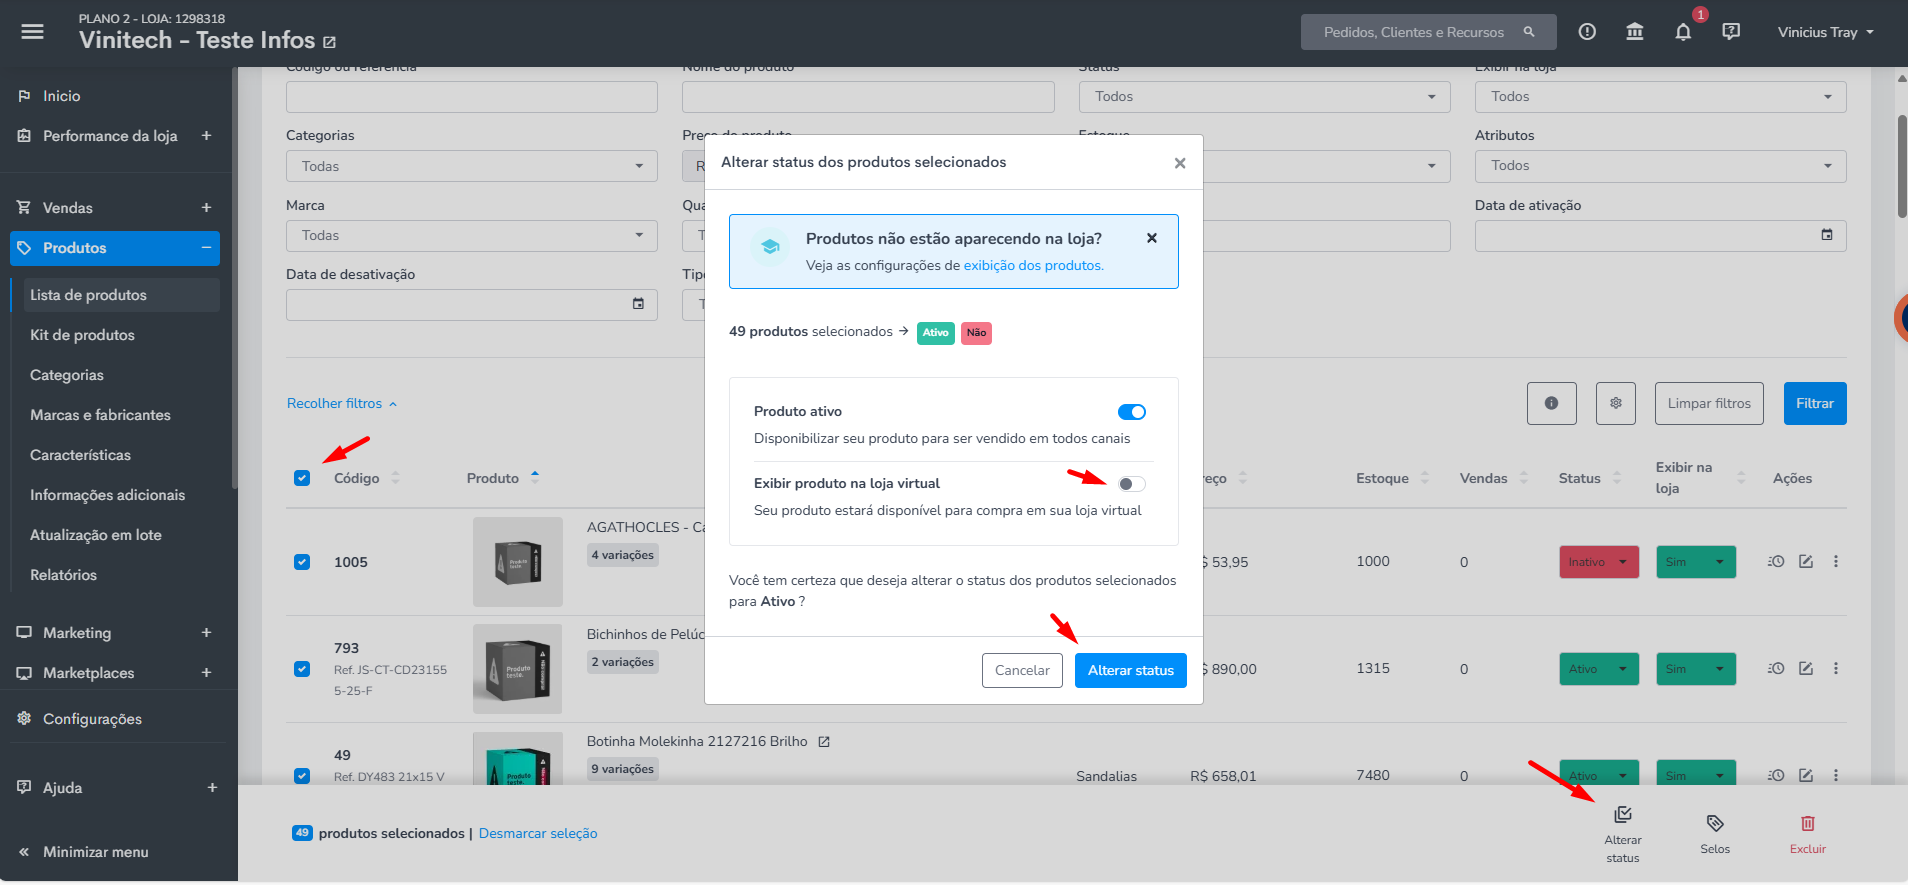
Task: Open the hamburger menu icon
Action: coord(32,32)
